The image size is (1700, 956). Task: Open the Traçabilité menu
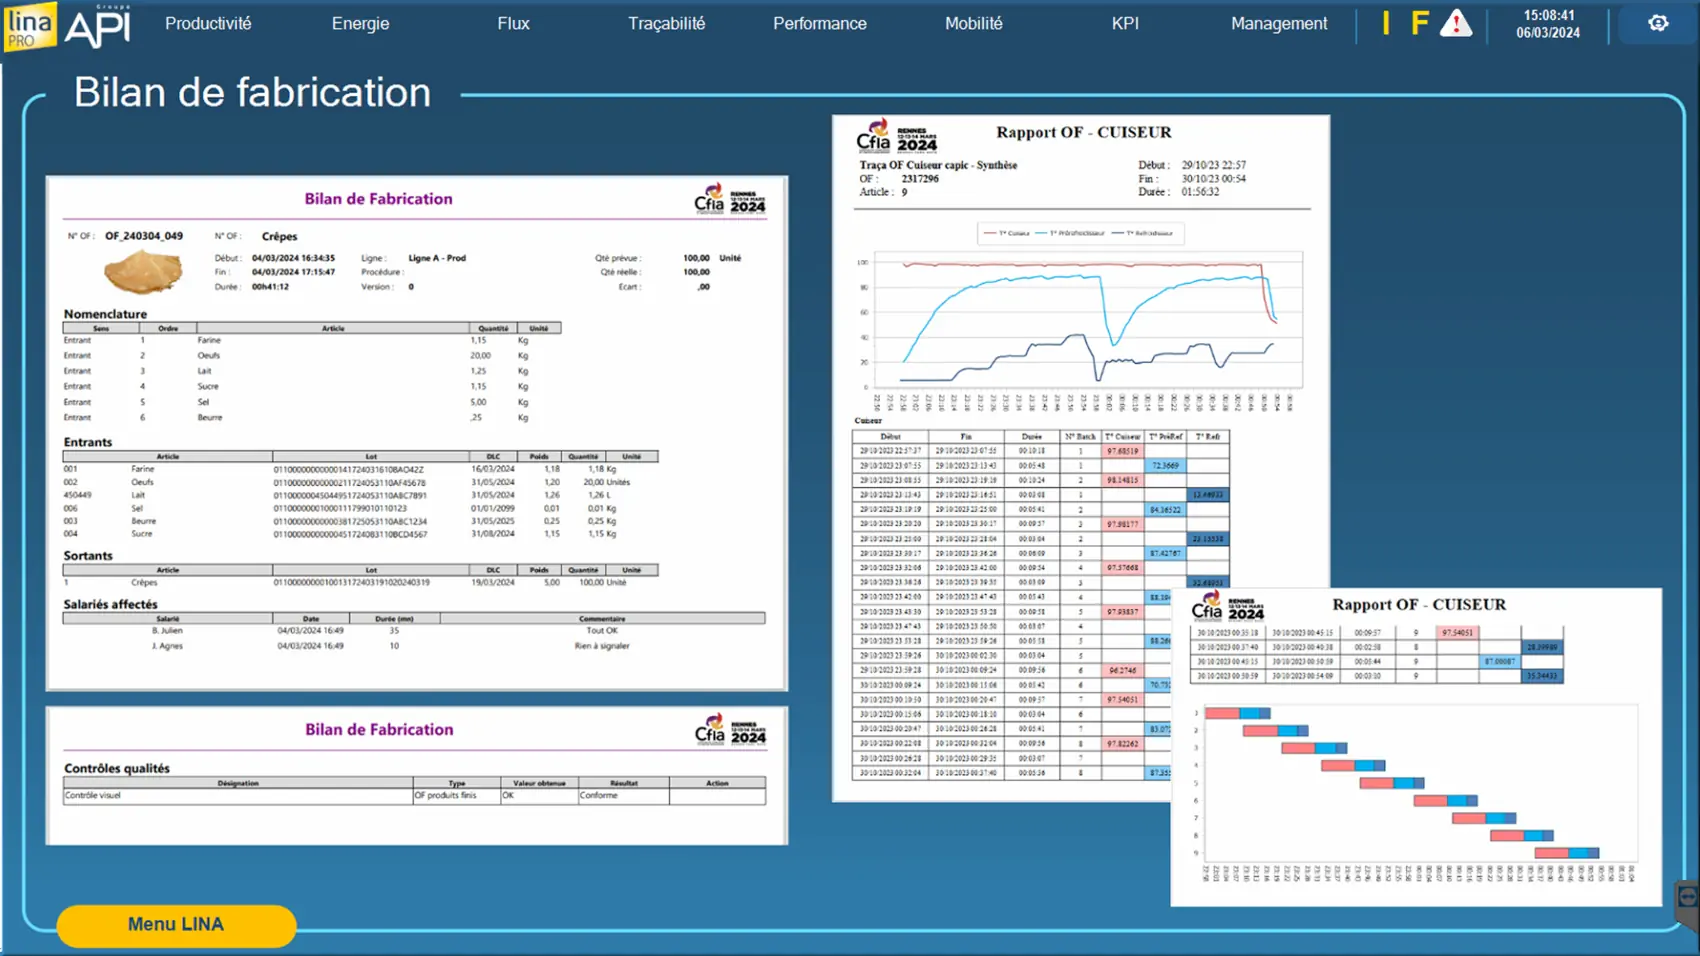tap(666, 23)
